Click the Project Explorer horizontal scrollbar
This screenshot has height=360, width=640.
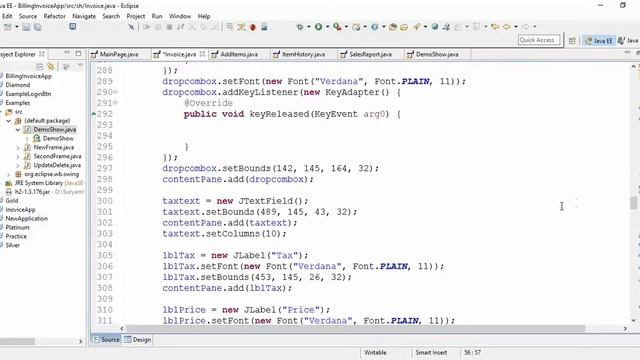(x=17, y=341)
